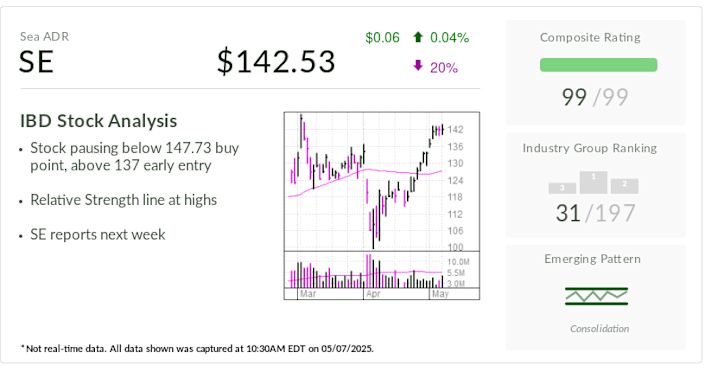This screenshot has height=372, width=705.
Task: Click the Consolidation pattern icon
Action: point(596,296)
